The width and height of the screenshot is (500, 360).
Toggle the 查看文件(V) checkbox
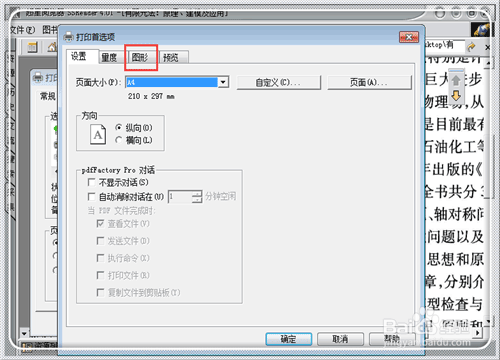[123, 224]
